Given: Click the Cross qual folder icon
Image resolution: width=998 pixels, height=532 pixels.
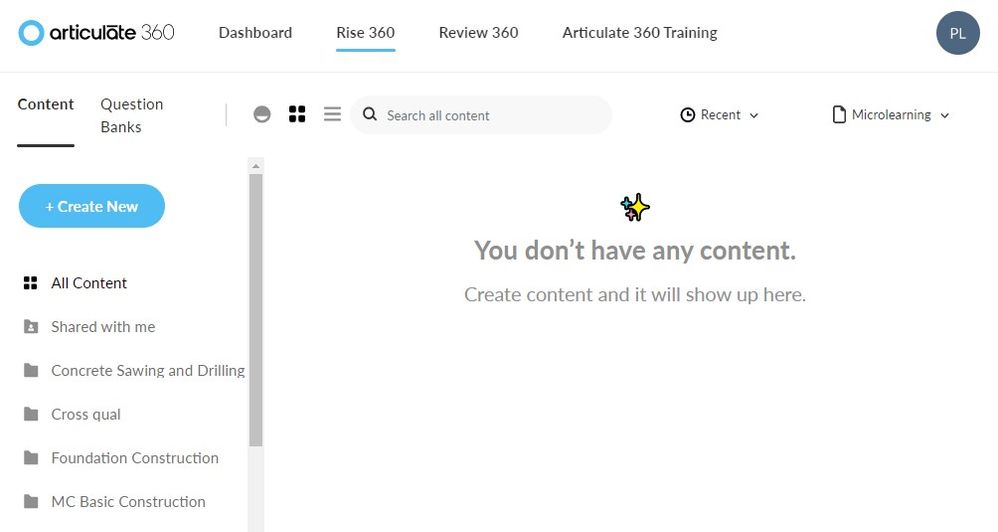Looking at the screenshot, I should pos(31,414).
